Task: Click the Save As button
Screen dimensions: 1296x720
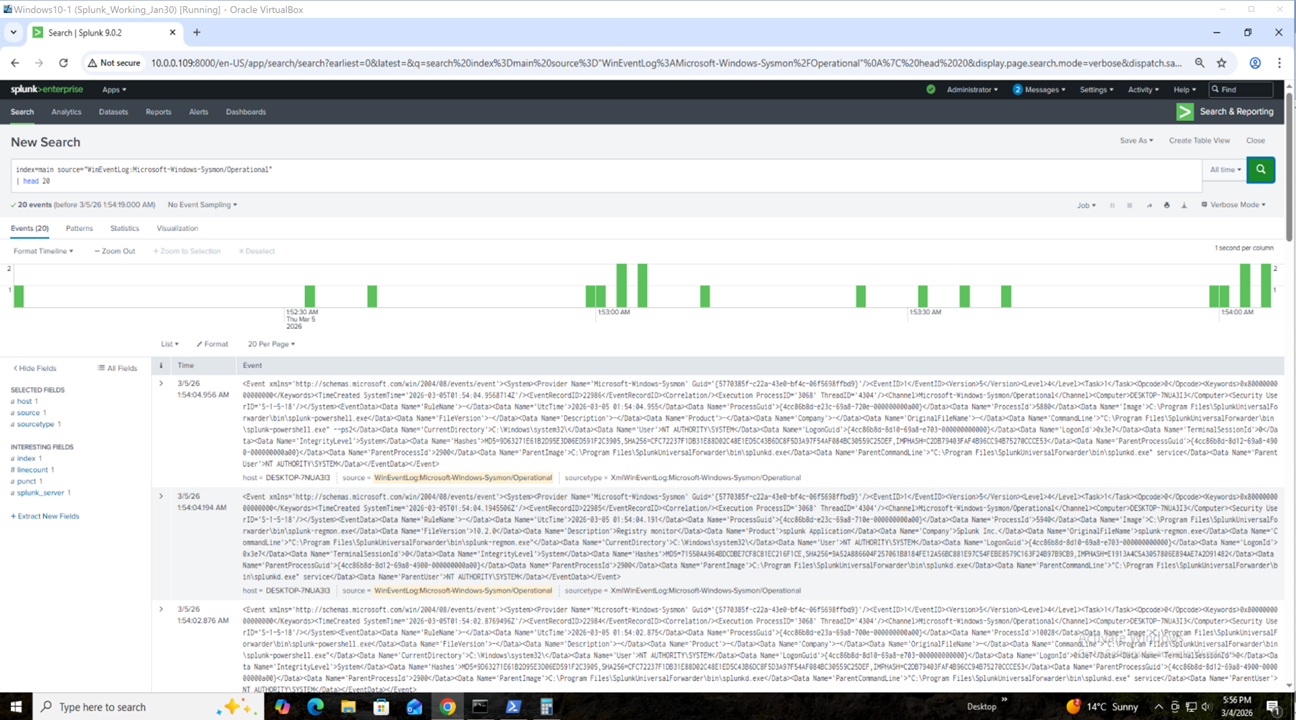Action: point(1136,140)
